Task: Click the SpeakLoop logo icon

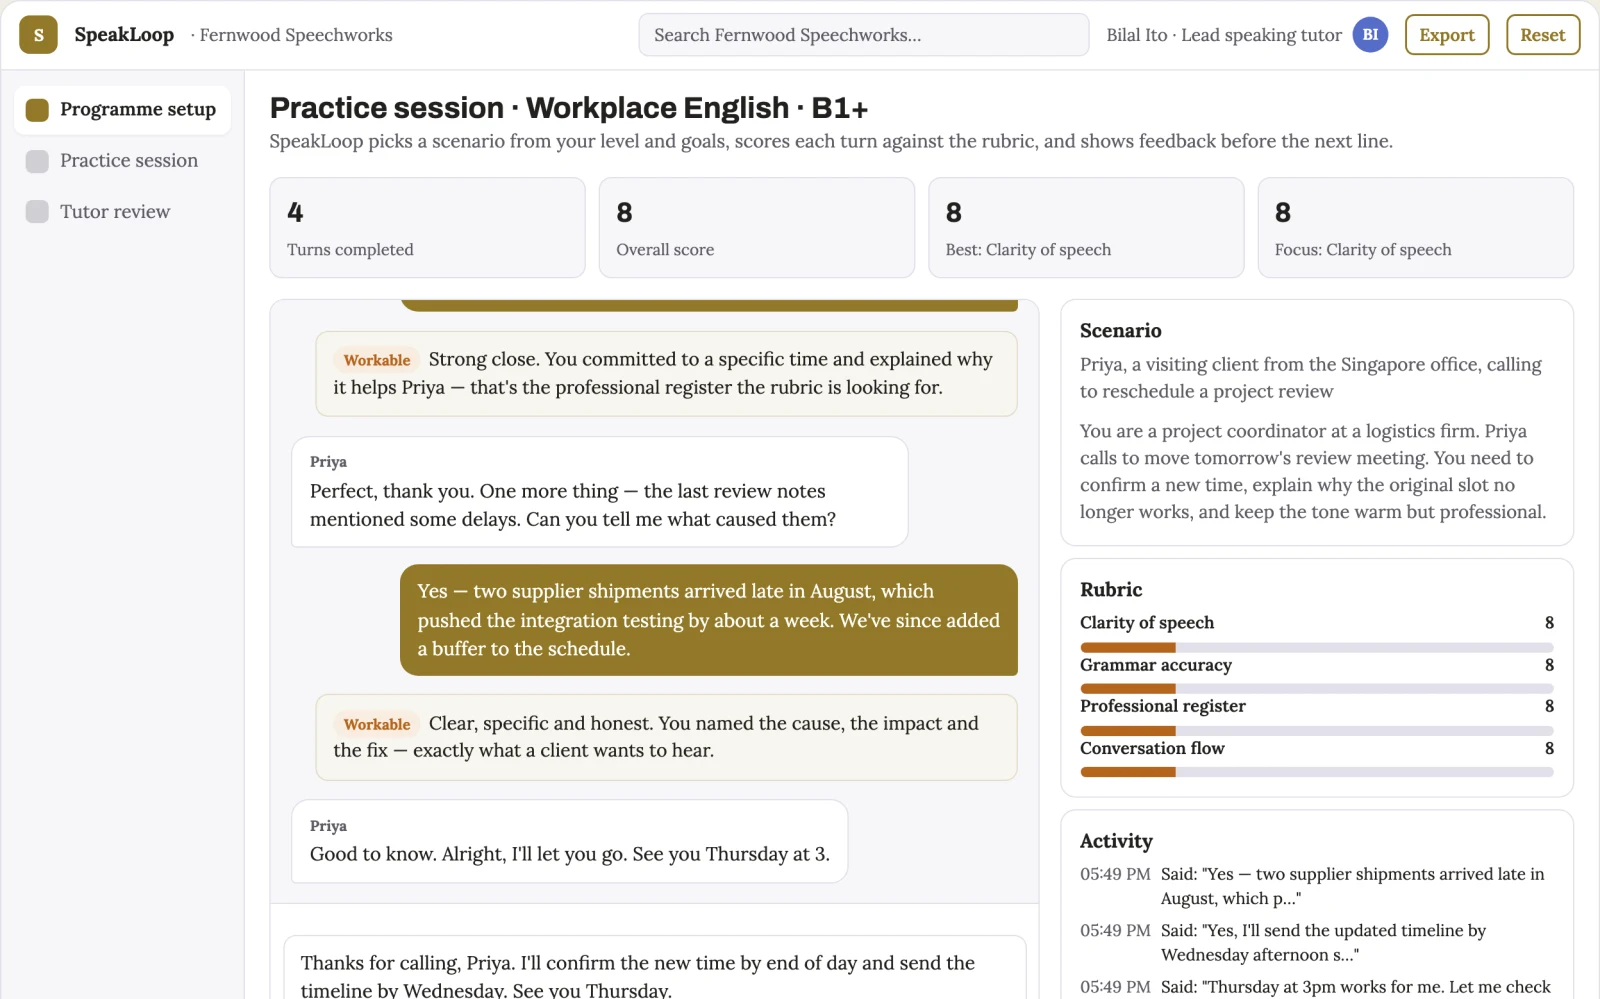Action: coord(38,35)
